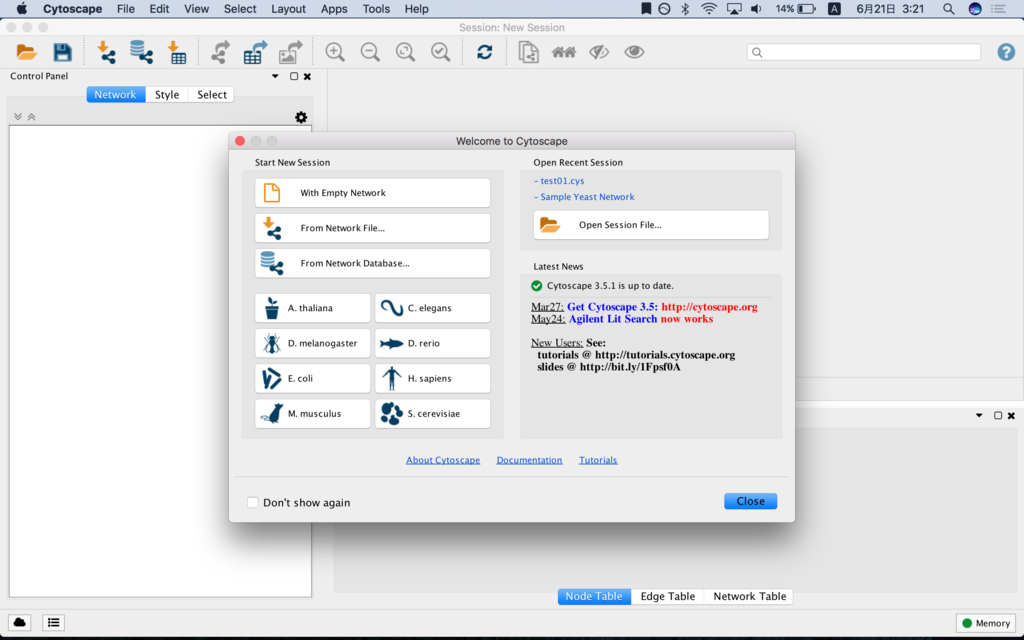Open Tutorials link
The image size is (1024, 640).
click(x=598, y=460)
